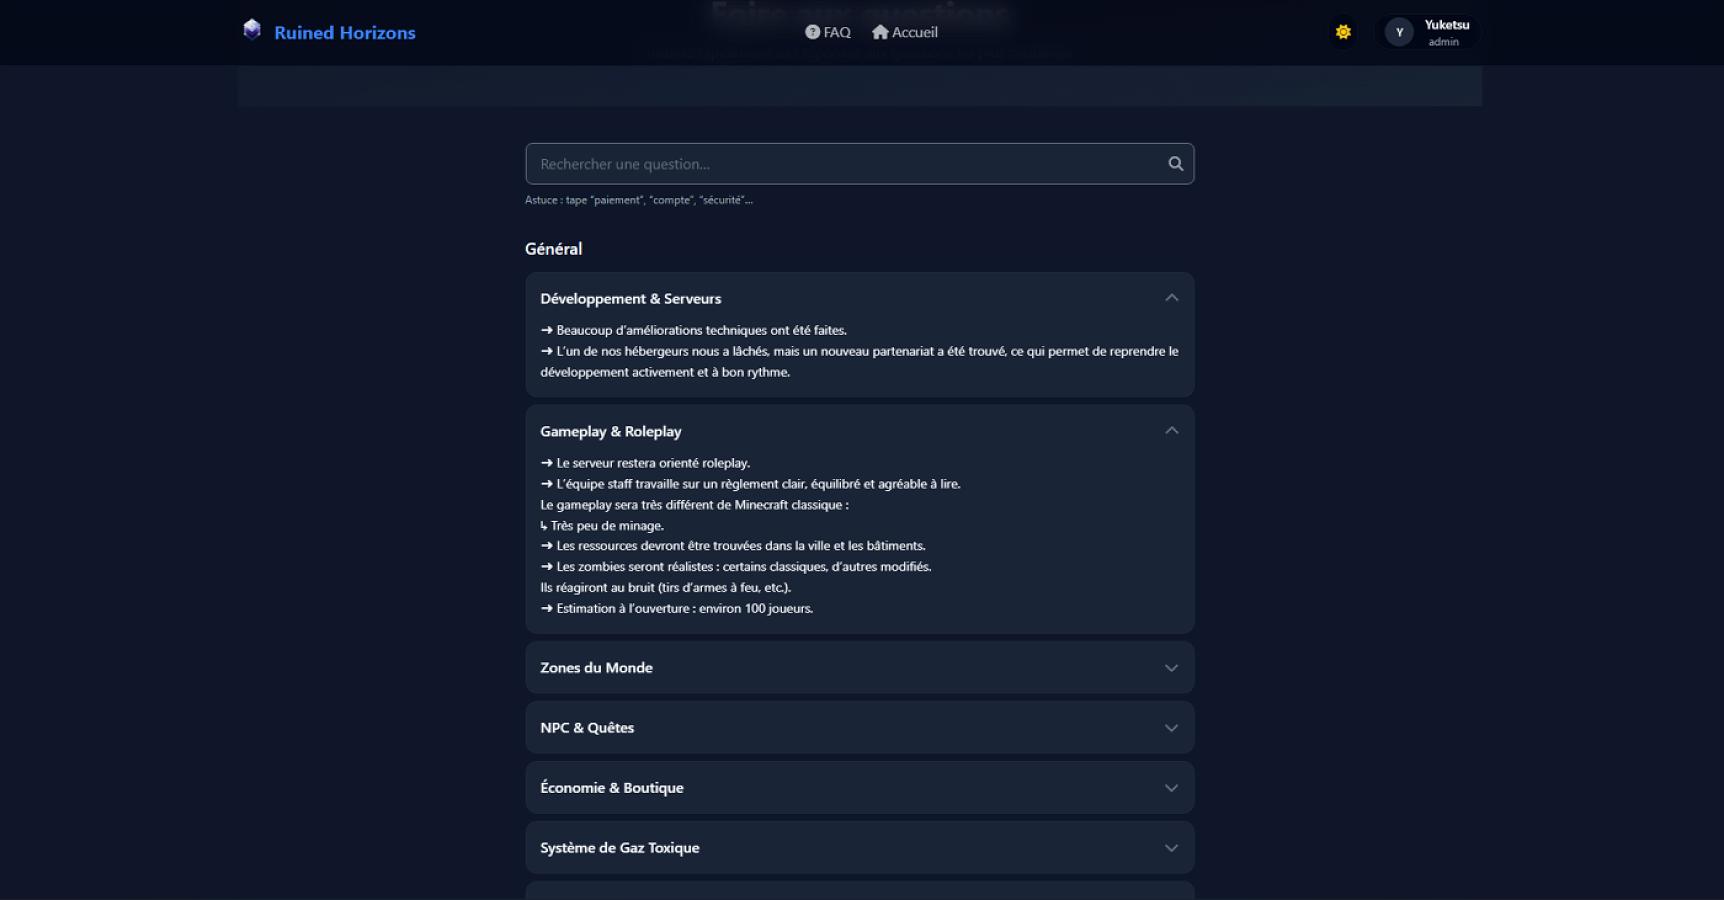Open the Yuketsu admin account menu
1724x900 pixels.
[1446, 32]
